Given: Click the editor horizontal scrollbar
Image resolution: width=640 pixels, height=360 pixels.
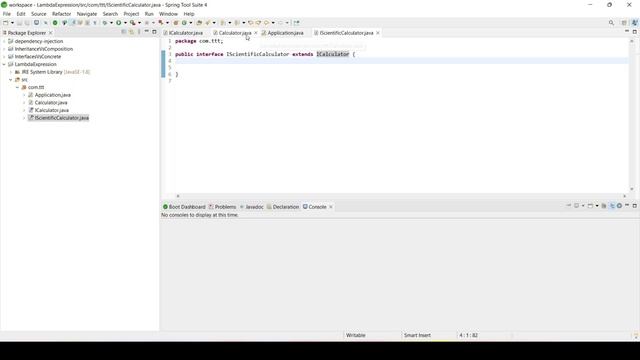Looking at the screenshot, I should [401, 196].
